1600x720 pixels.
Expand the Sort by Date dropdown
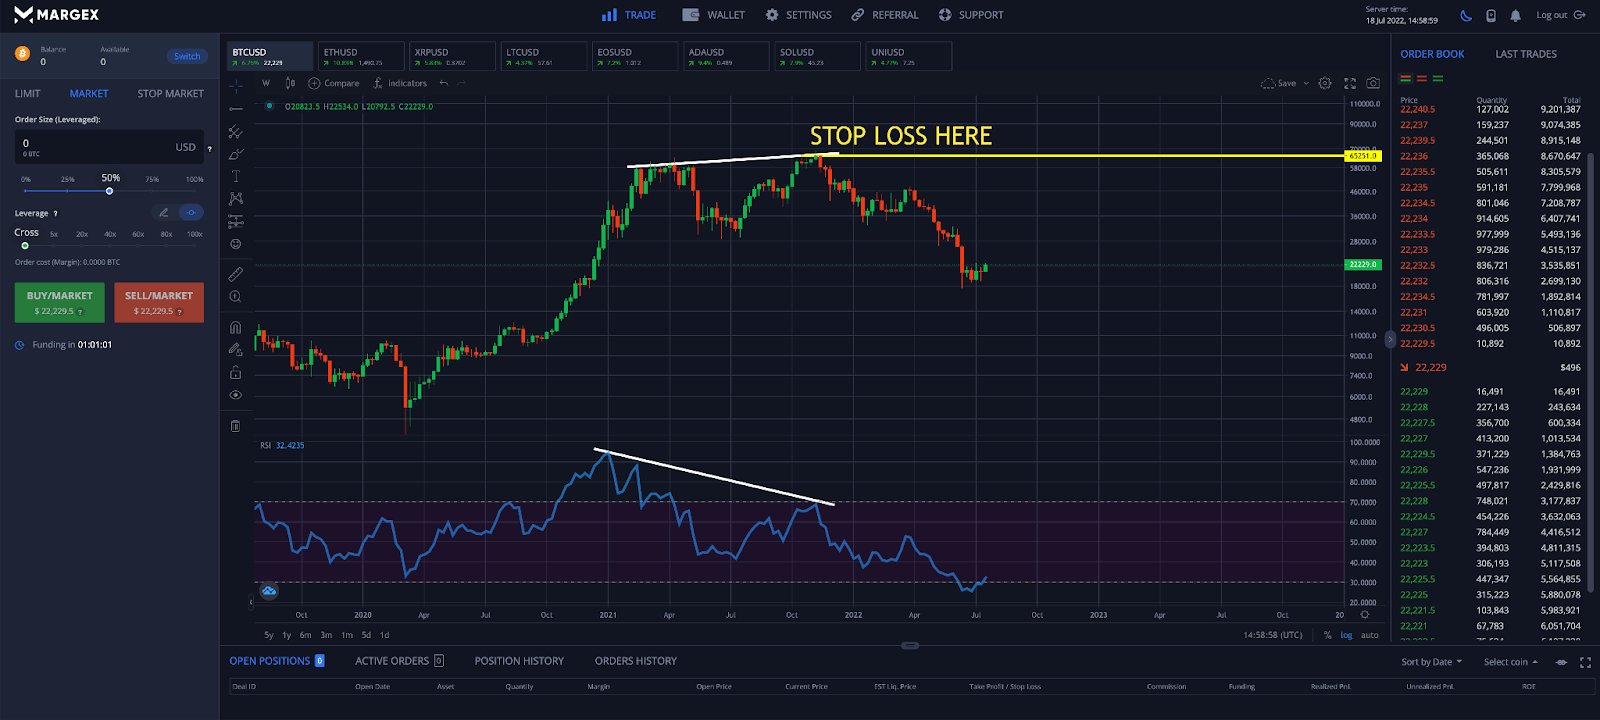1431,662
